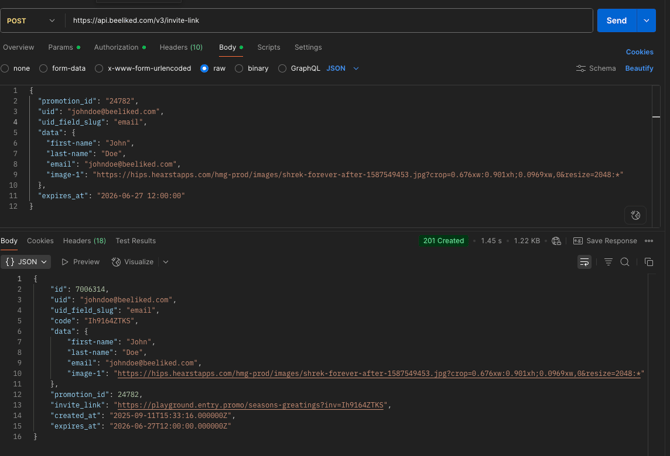Click the blue Send button

tap(617, 21)
